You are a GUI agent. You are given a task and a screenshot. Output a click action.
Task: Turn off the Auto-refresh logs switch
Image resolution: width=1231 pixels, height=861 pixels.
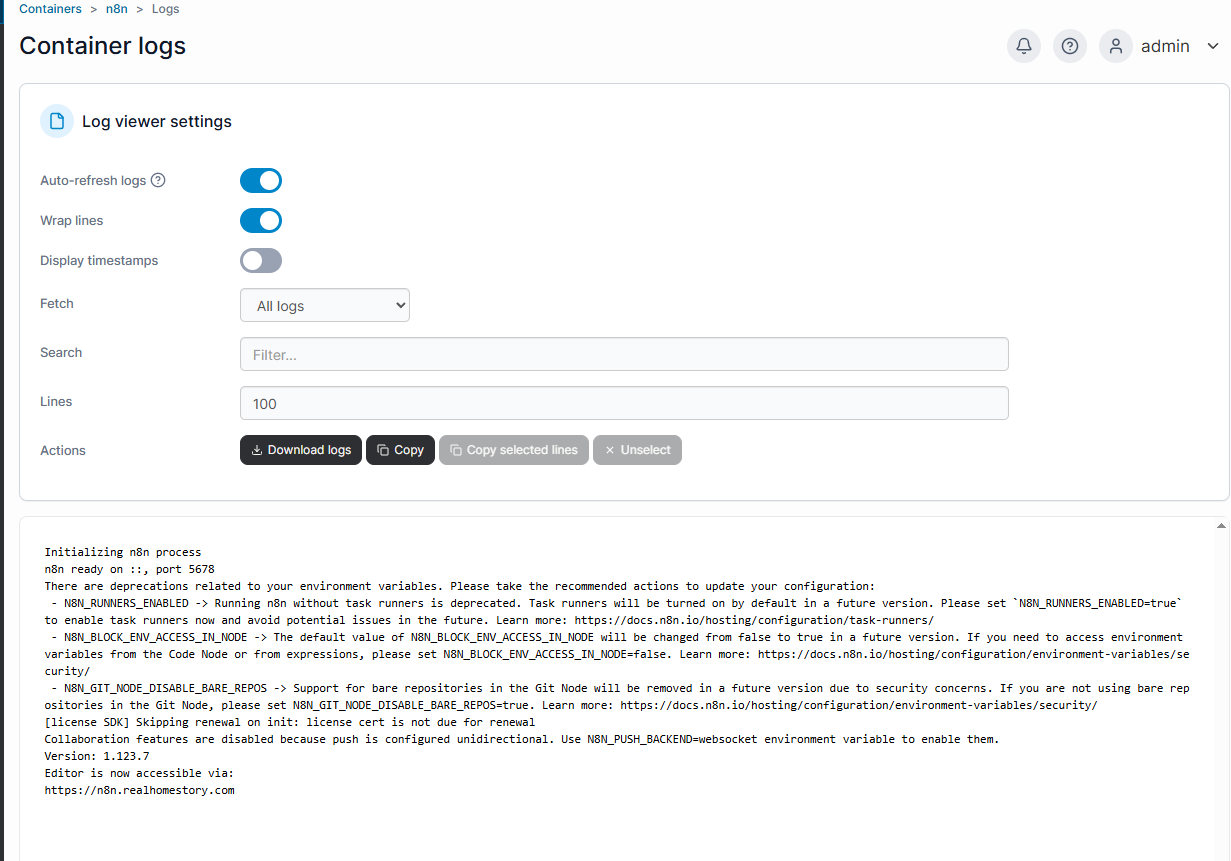(261, 180)
